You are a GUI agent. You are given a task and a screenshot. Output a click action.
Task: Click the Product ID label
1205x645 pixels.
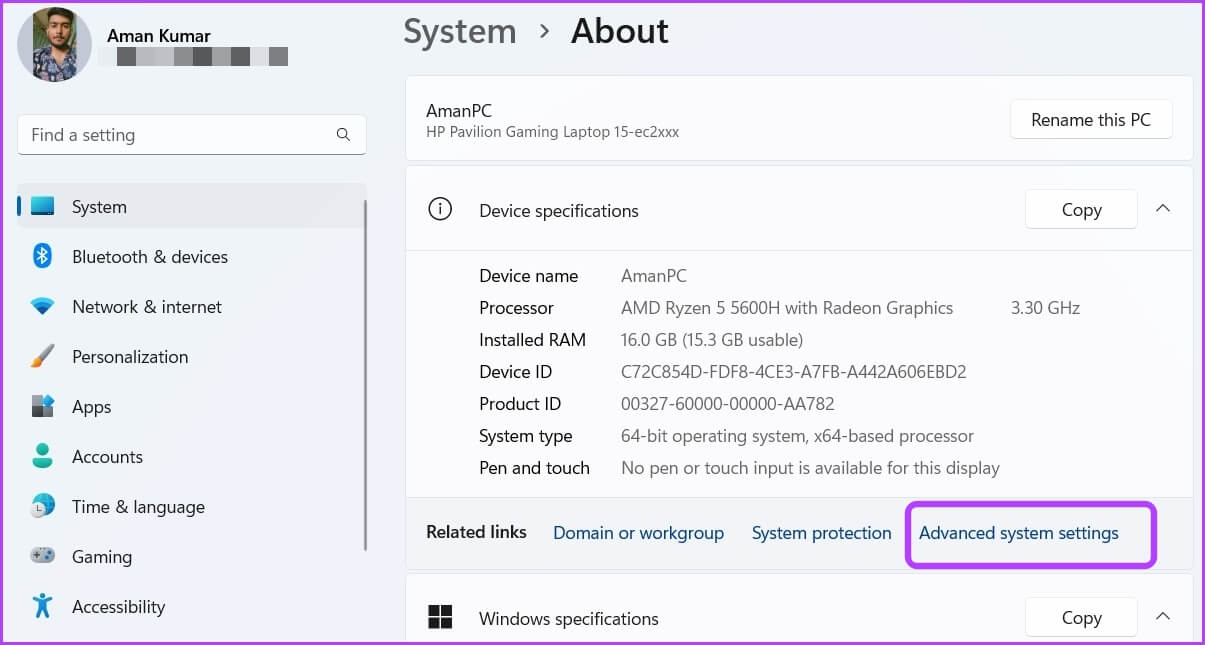520,404
